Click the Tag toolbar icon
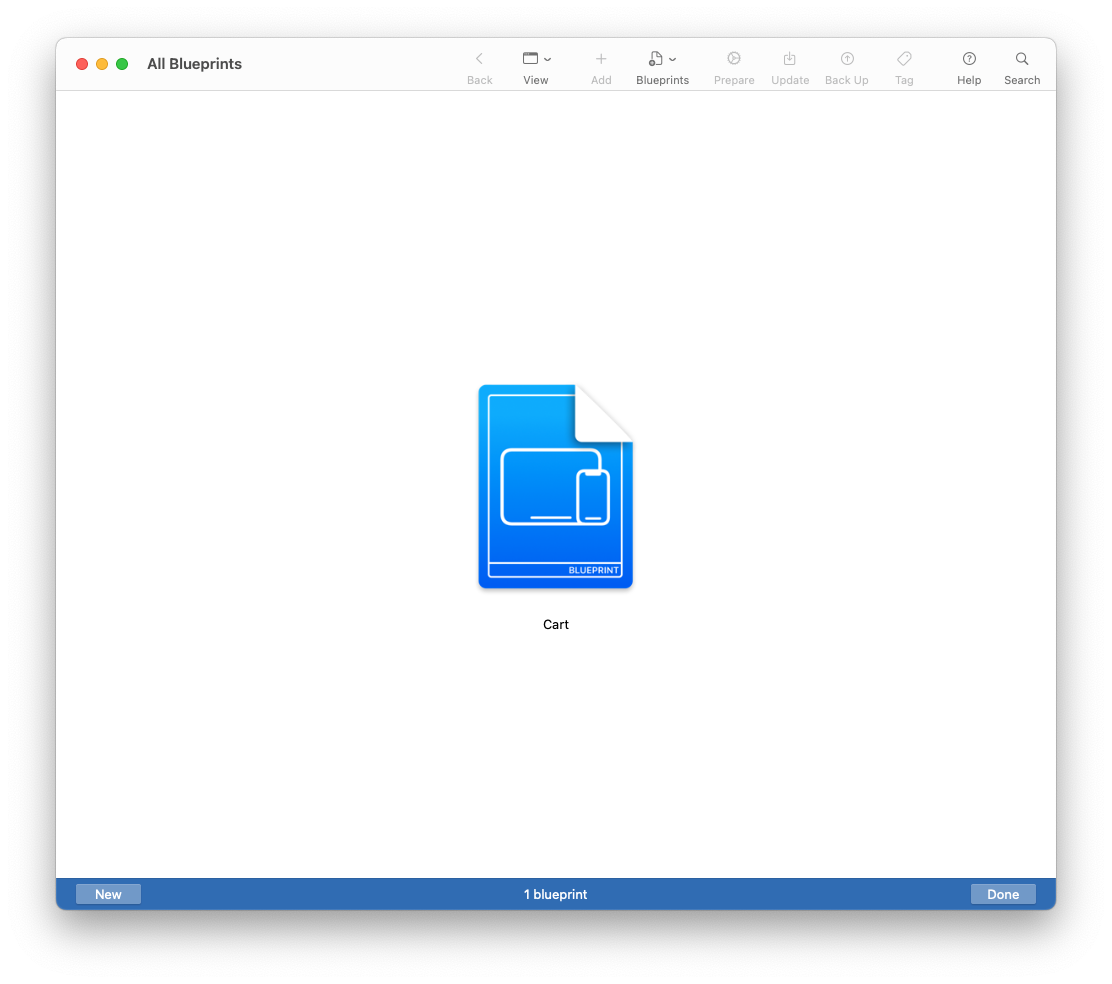 904,59
